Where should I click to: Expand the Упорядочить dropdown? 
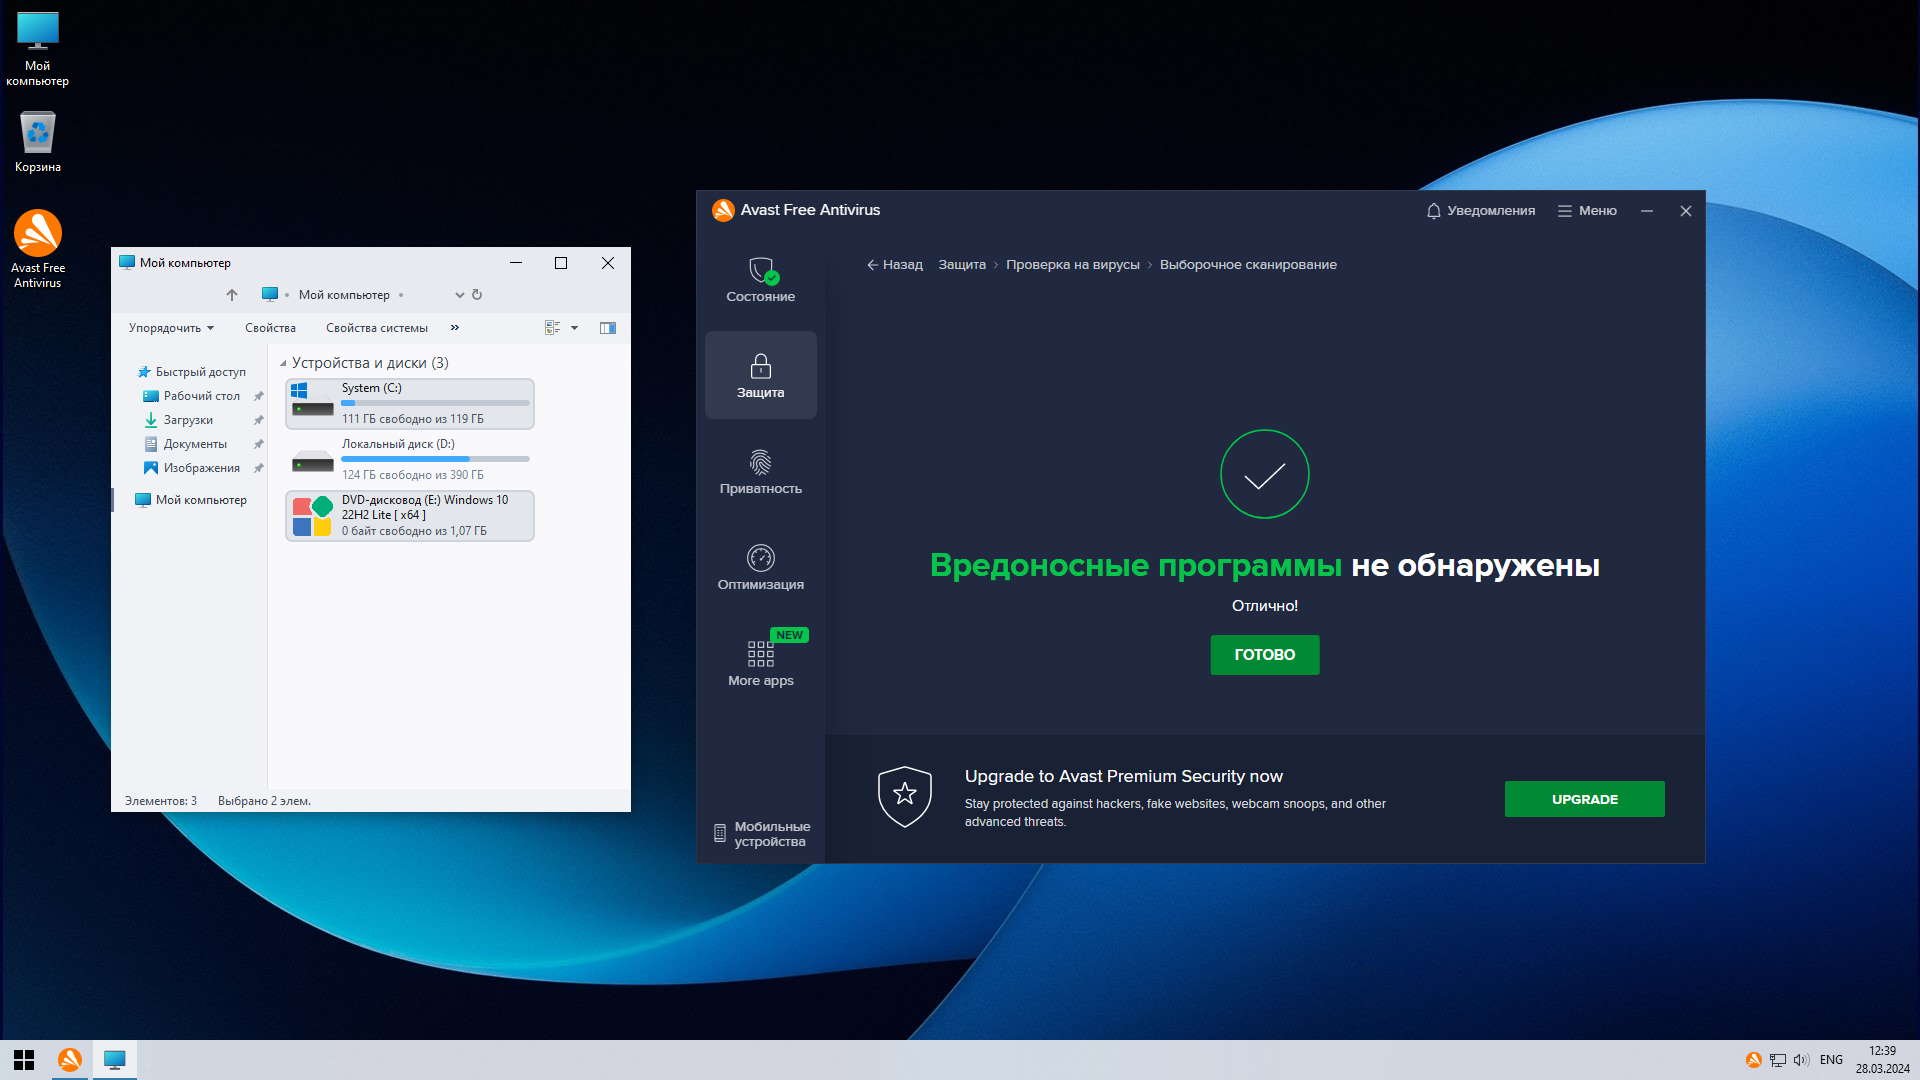(x=171, y=328)
